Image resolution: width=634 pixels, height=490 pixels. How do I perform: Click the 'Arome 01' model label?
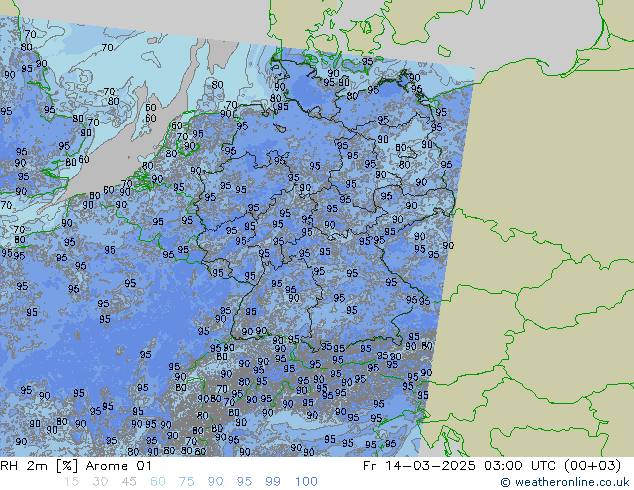[x=118, y=466]
